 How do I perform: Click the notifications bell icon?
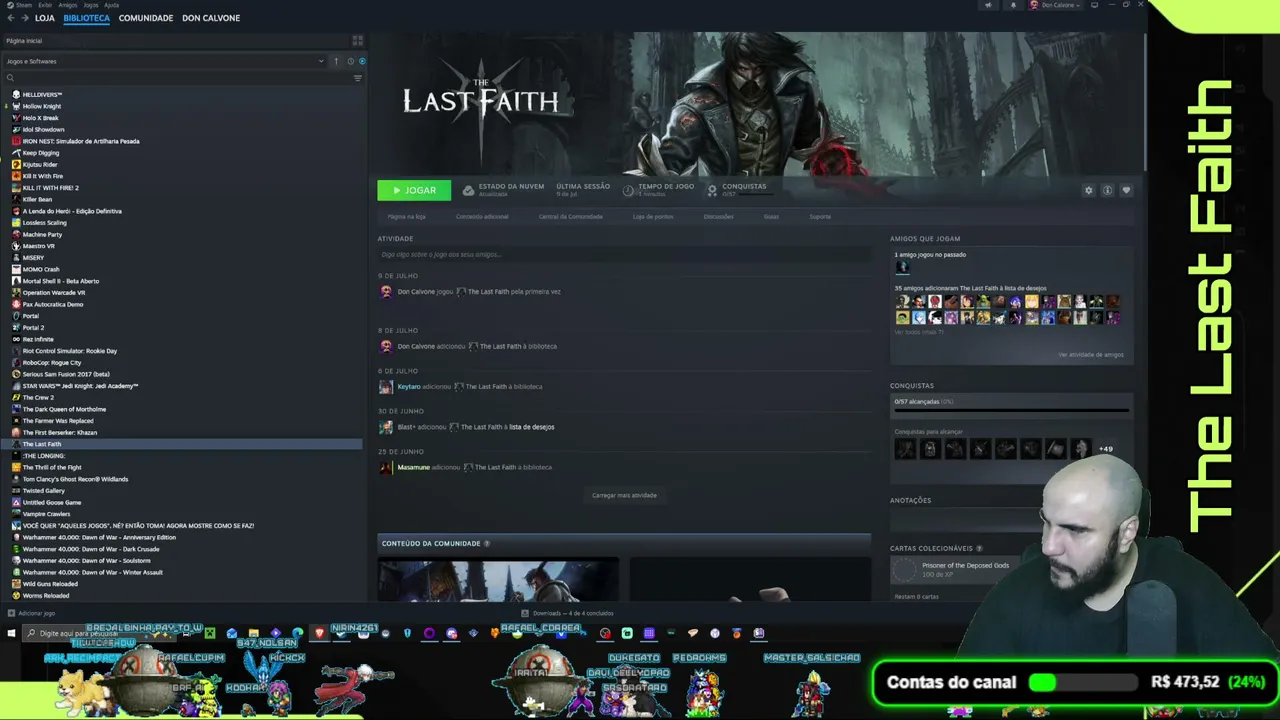1013,5
